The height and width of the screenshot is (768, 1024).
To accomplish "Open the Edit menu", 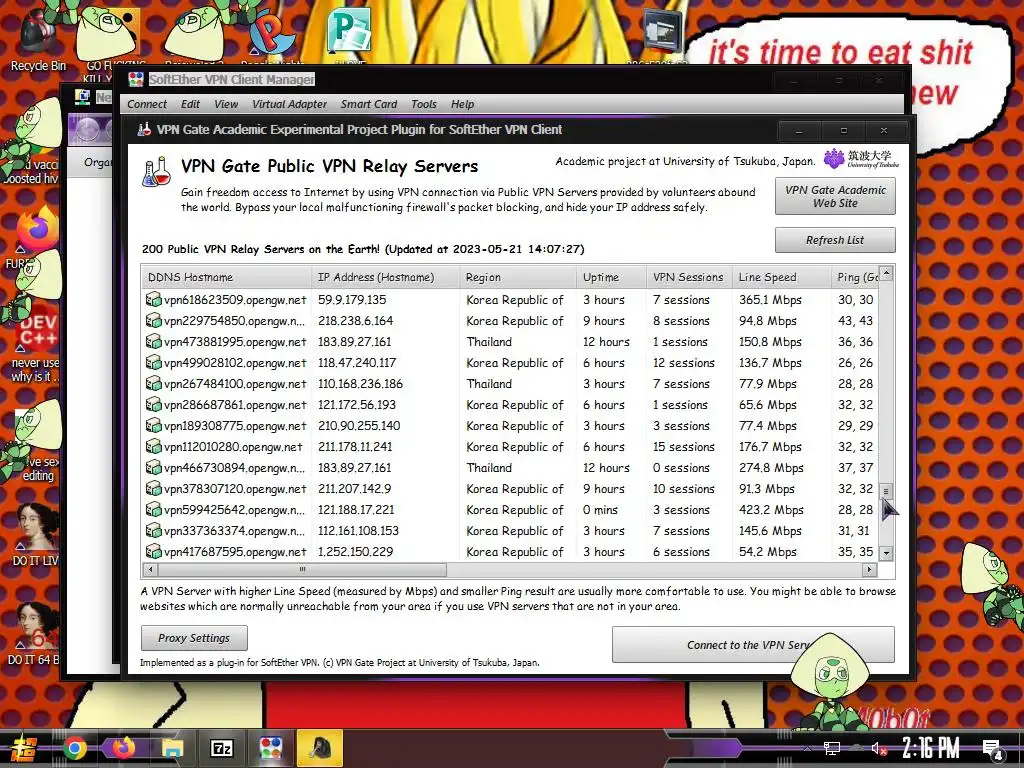I will pos(190,104).
